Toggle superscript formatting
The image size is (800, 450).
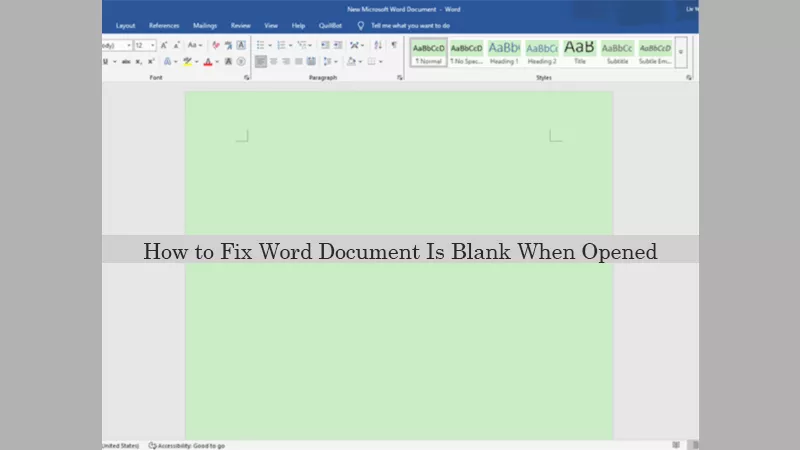[151, 62]
